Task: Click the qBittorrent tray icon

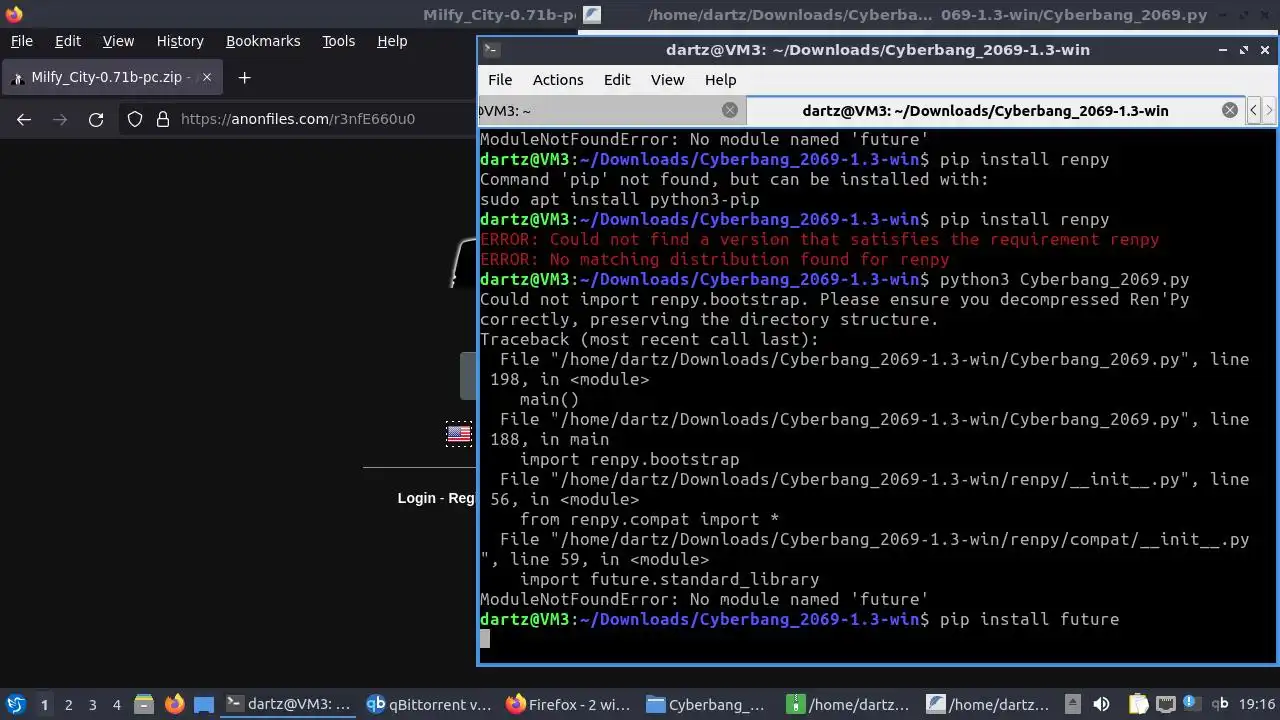Action: tap(1220, 704)
